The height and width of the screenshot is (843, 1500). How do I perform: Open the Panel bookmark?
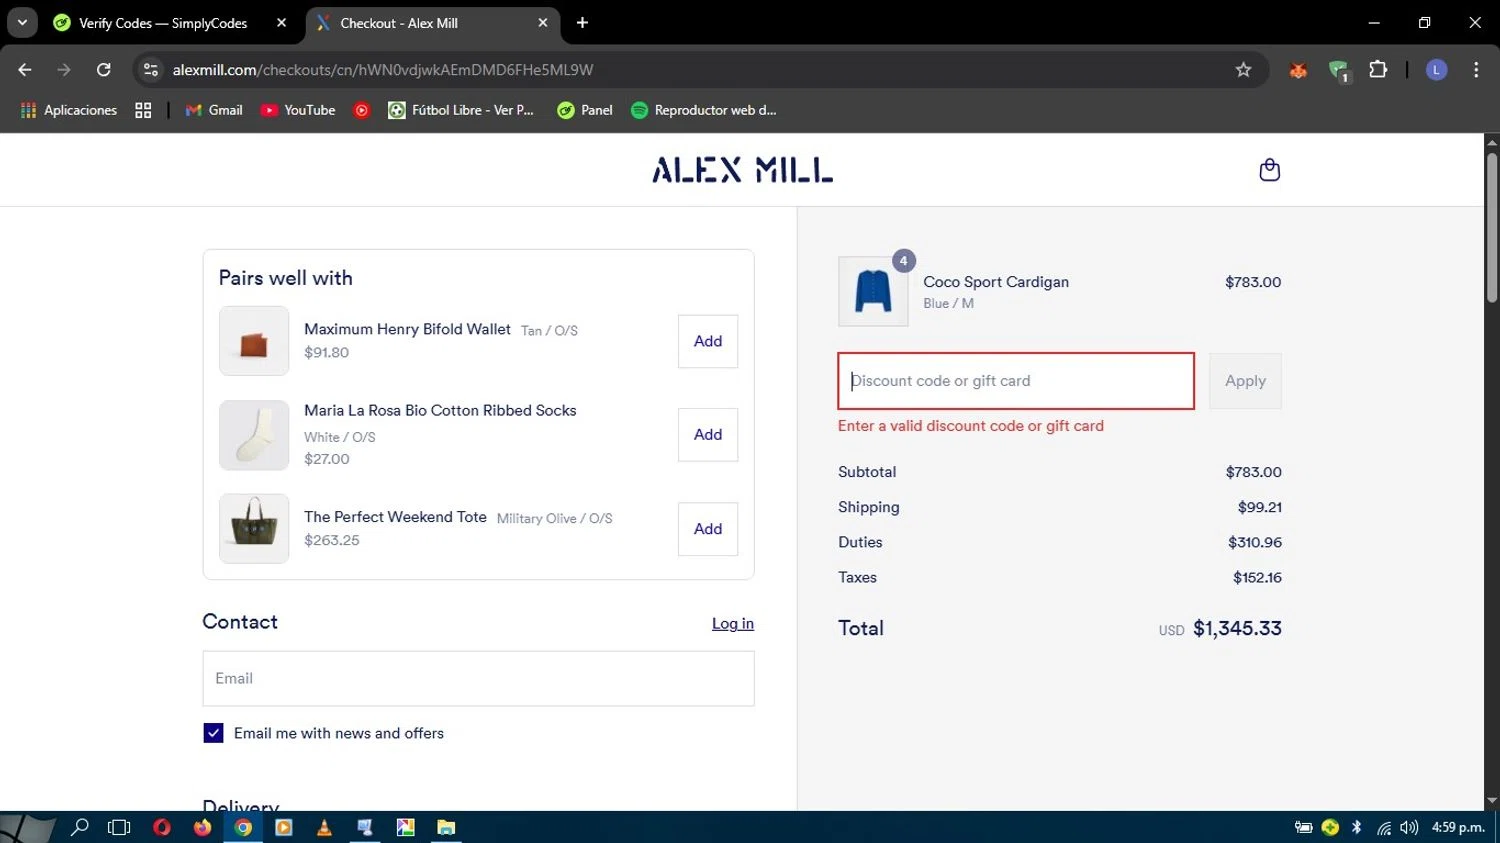585,110
